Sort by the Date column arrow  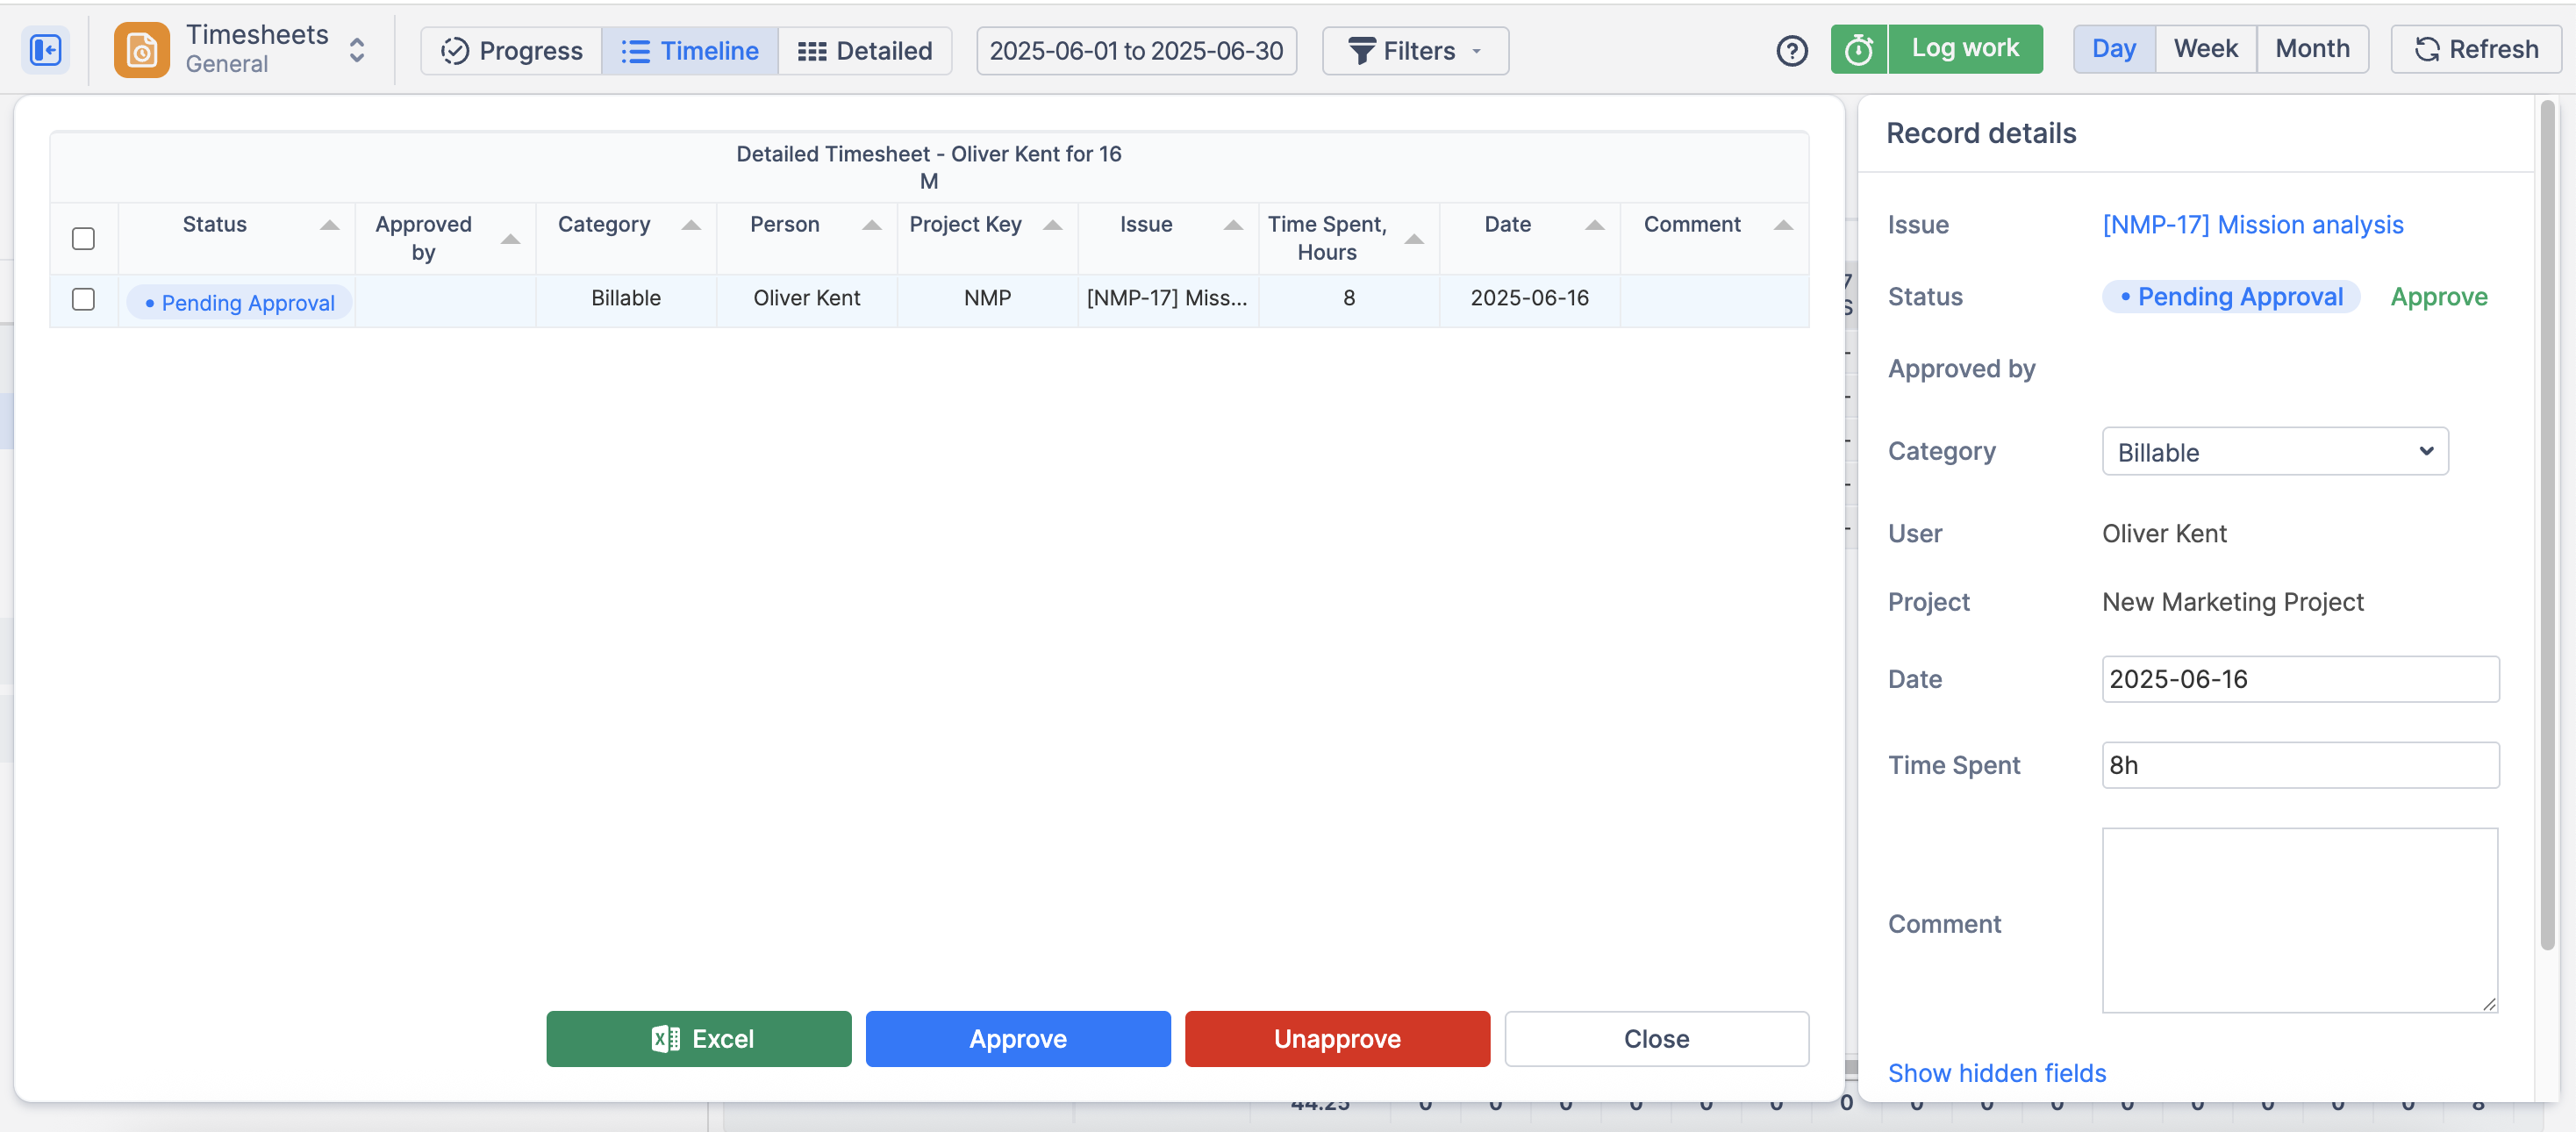click(1594, 226)
